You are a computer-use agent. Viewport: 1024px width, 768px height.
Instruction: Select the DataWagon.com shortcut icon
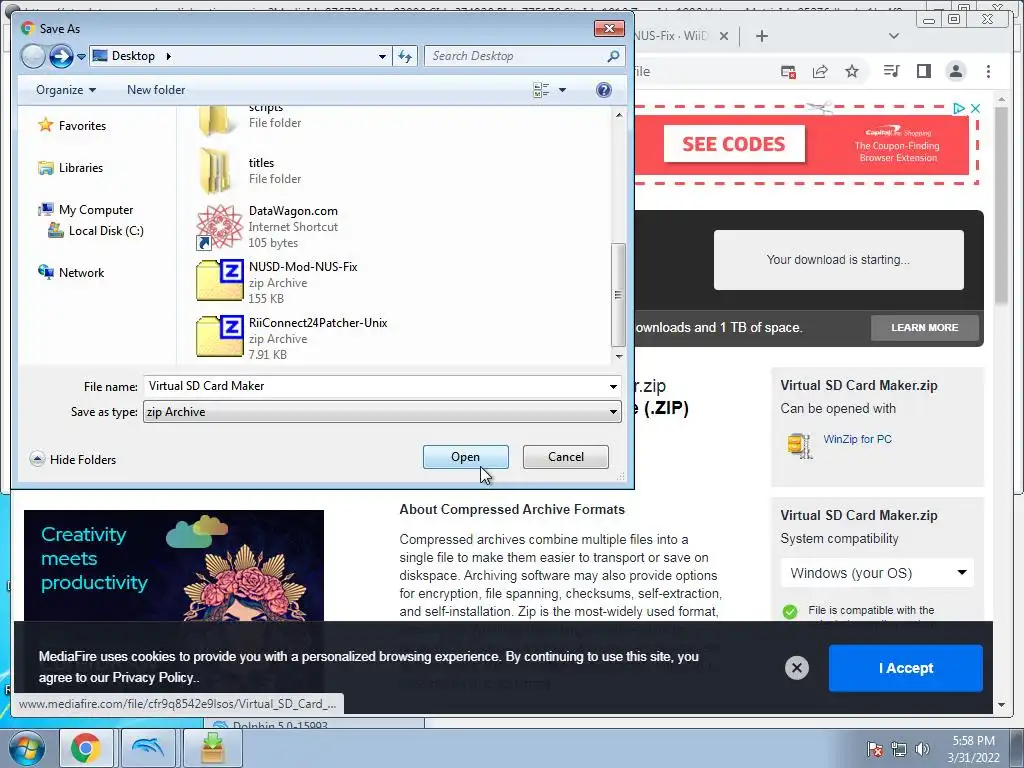click(x=219, y=227)
